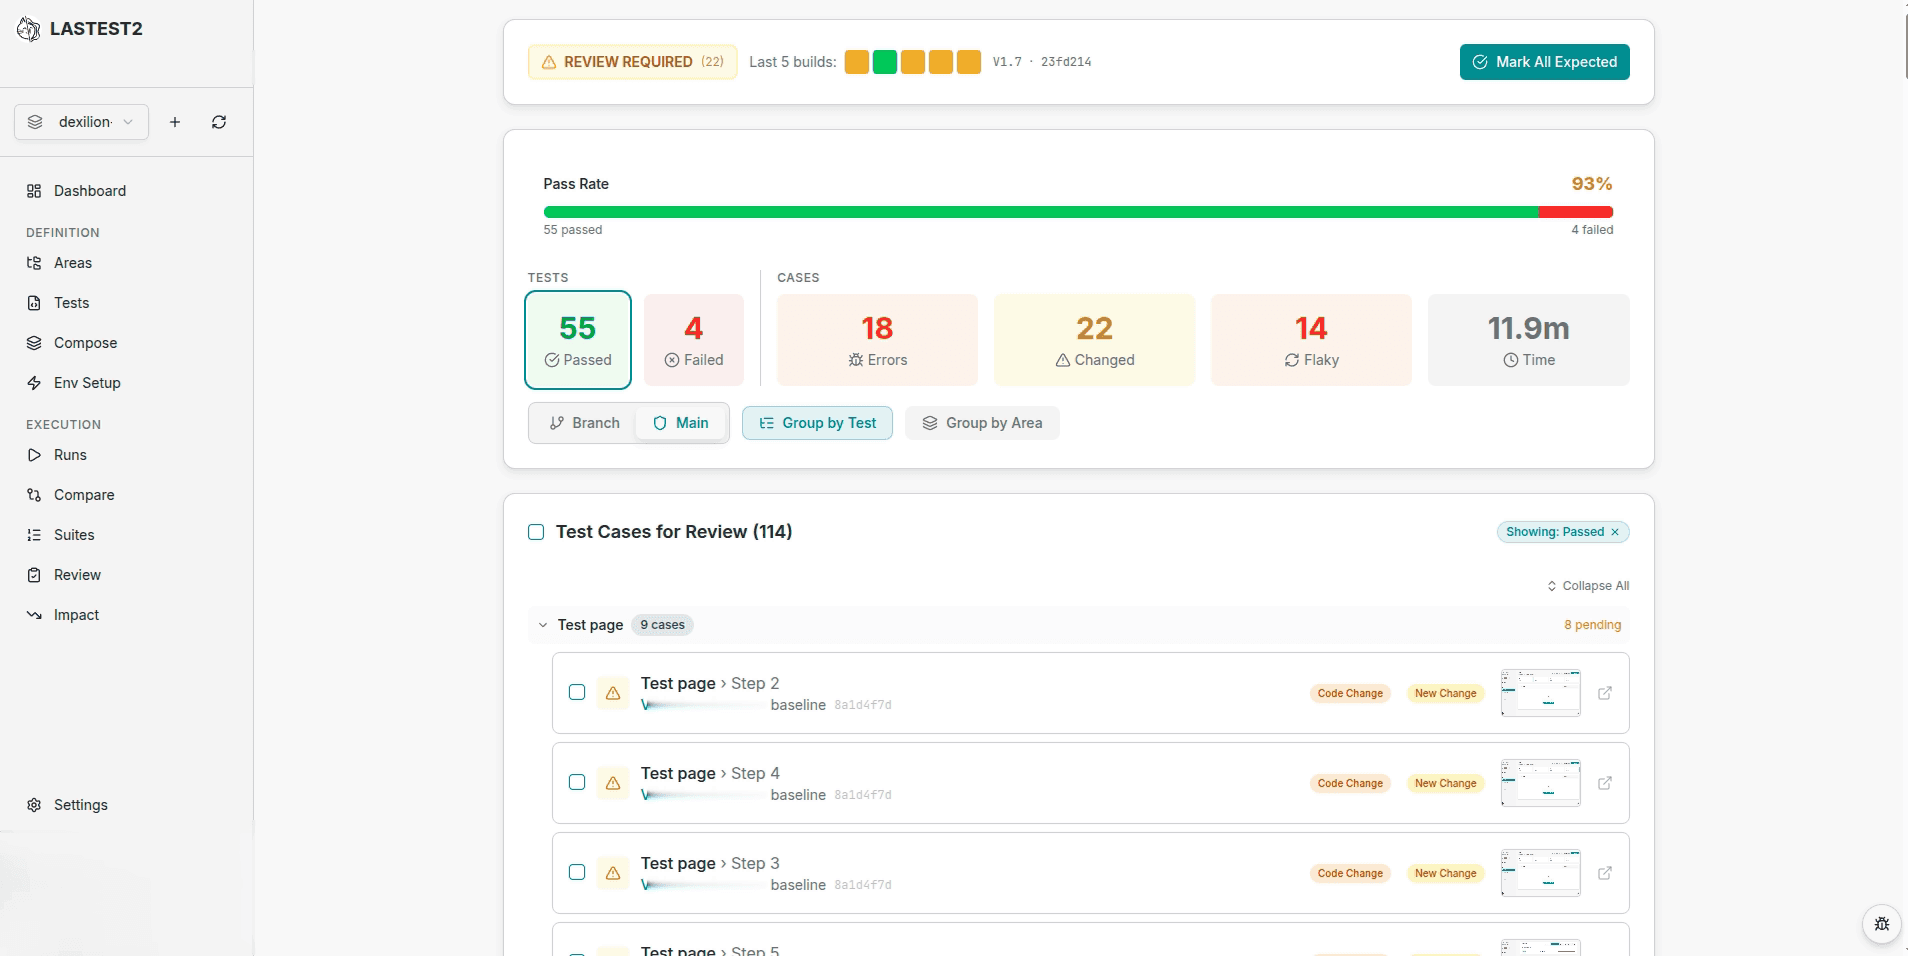
Task: Enable Group by Area
Action: click(x=982, y=423)
